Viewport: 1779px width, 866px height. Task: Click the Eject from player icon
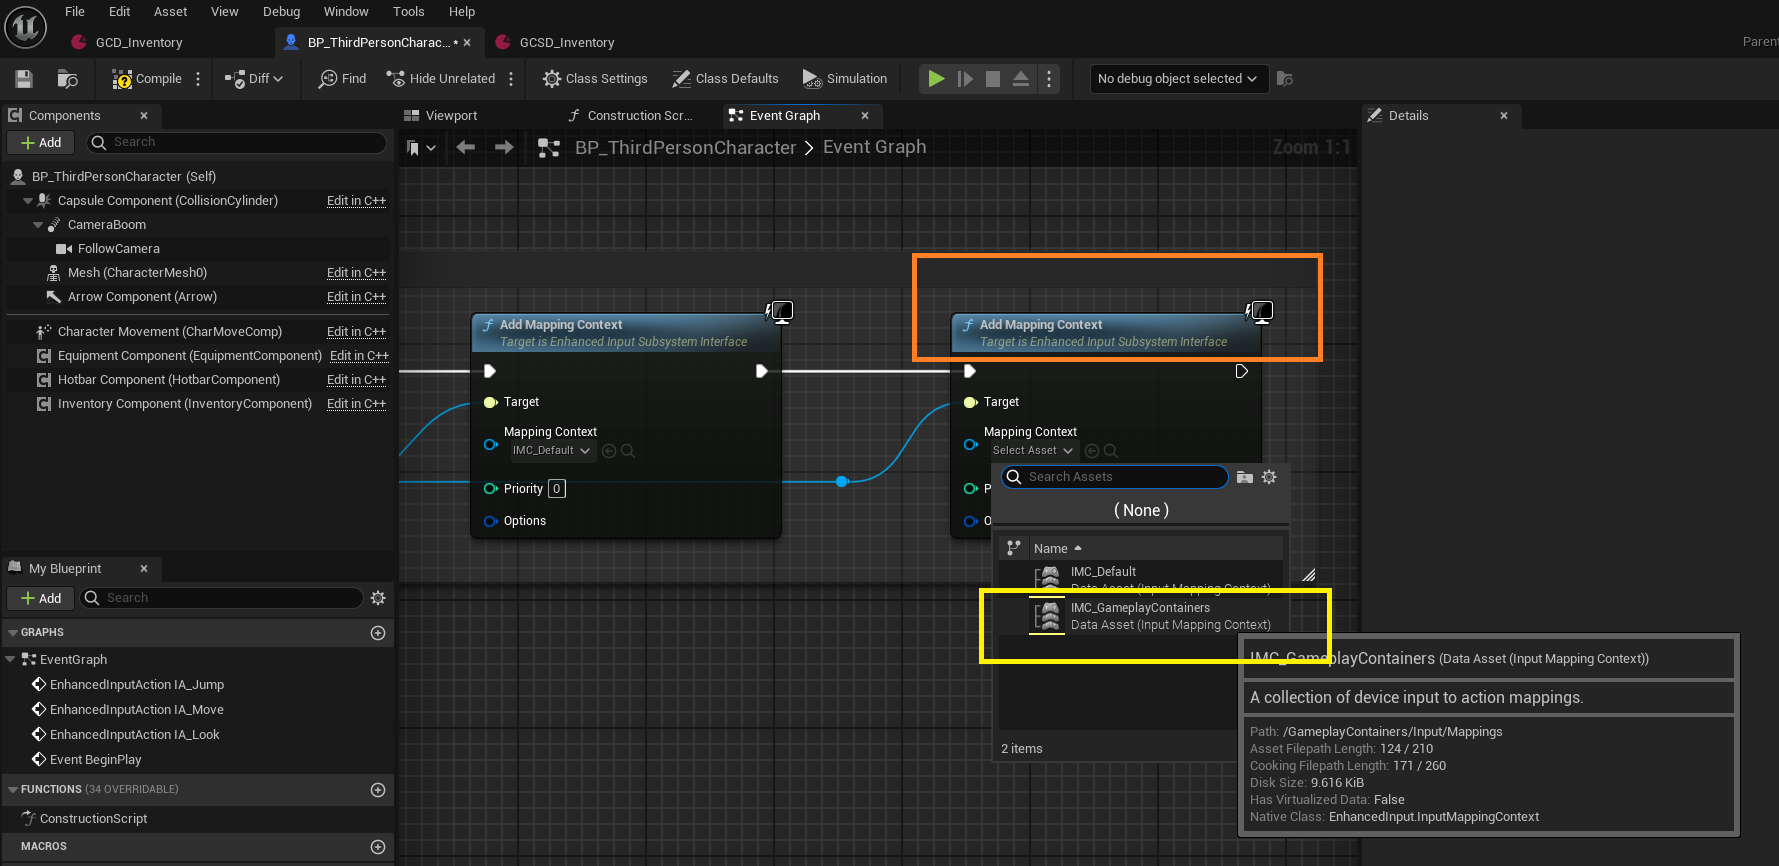(x=1021, y=79)
